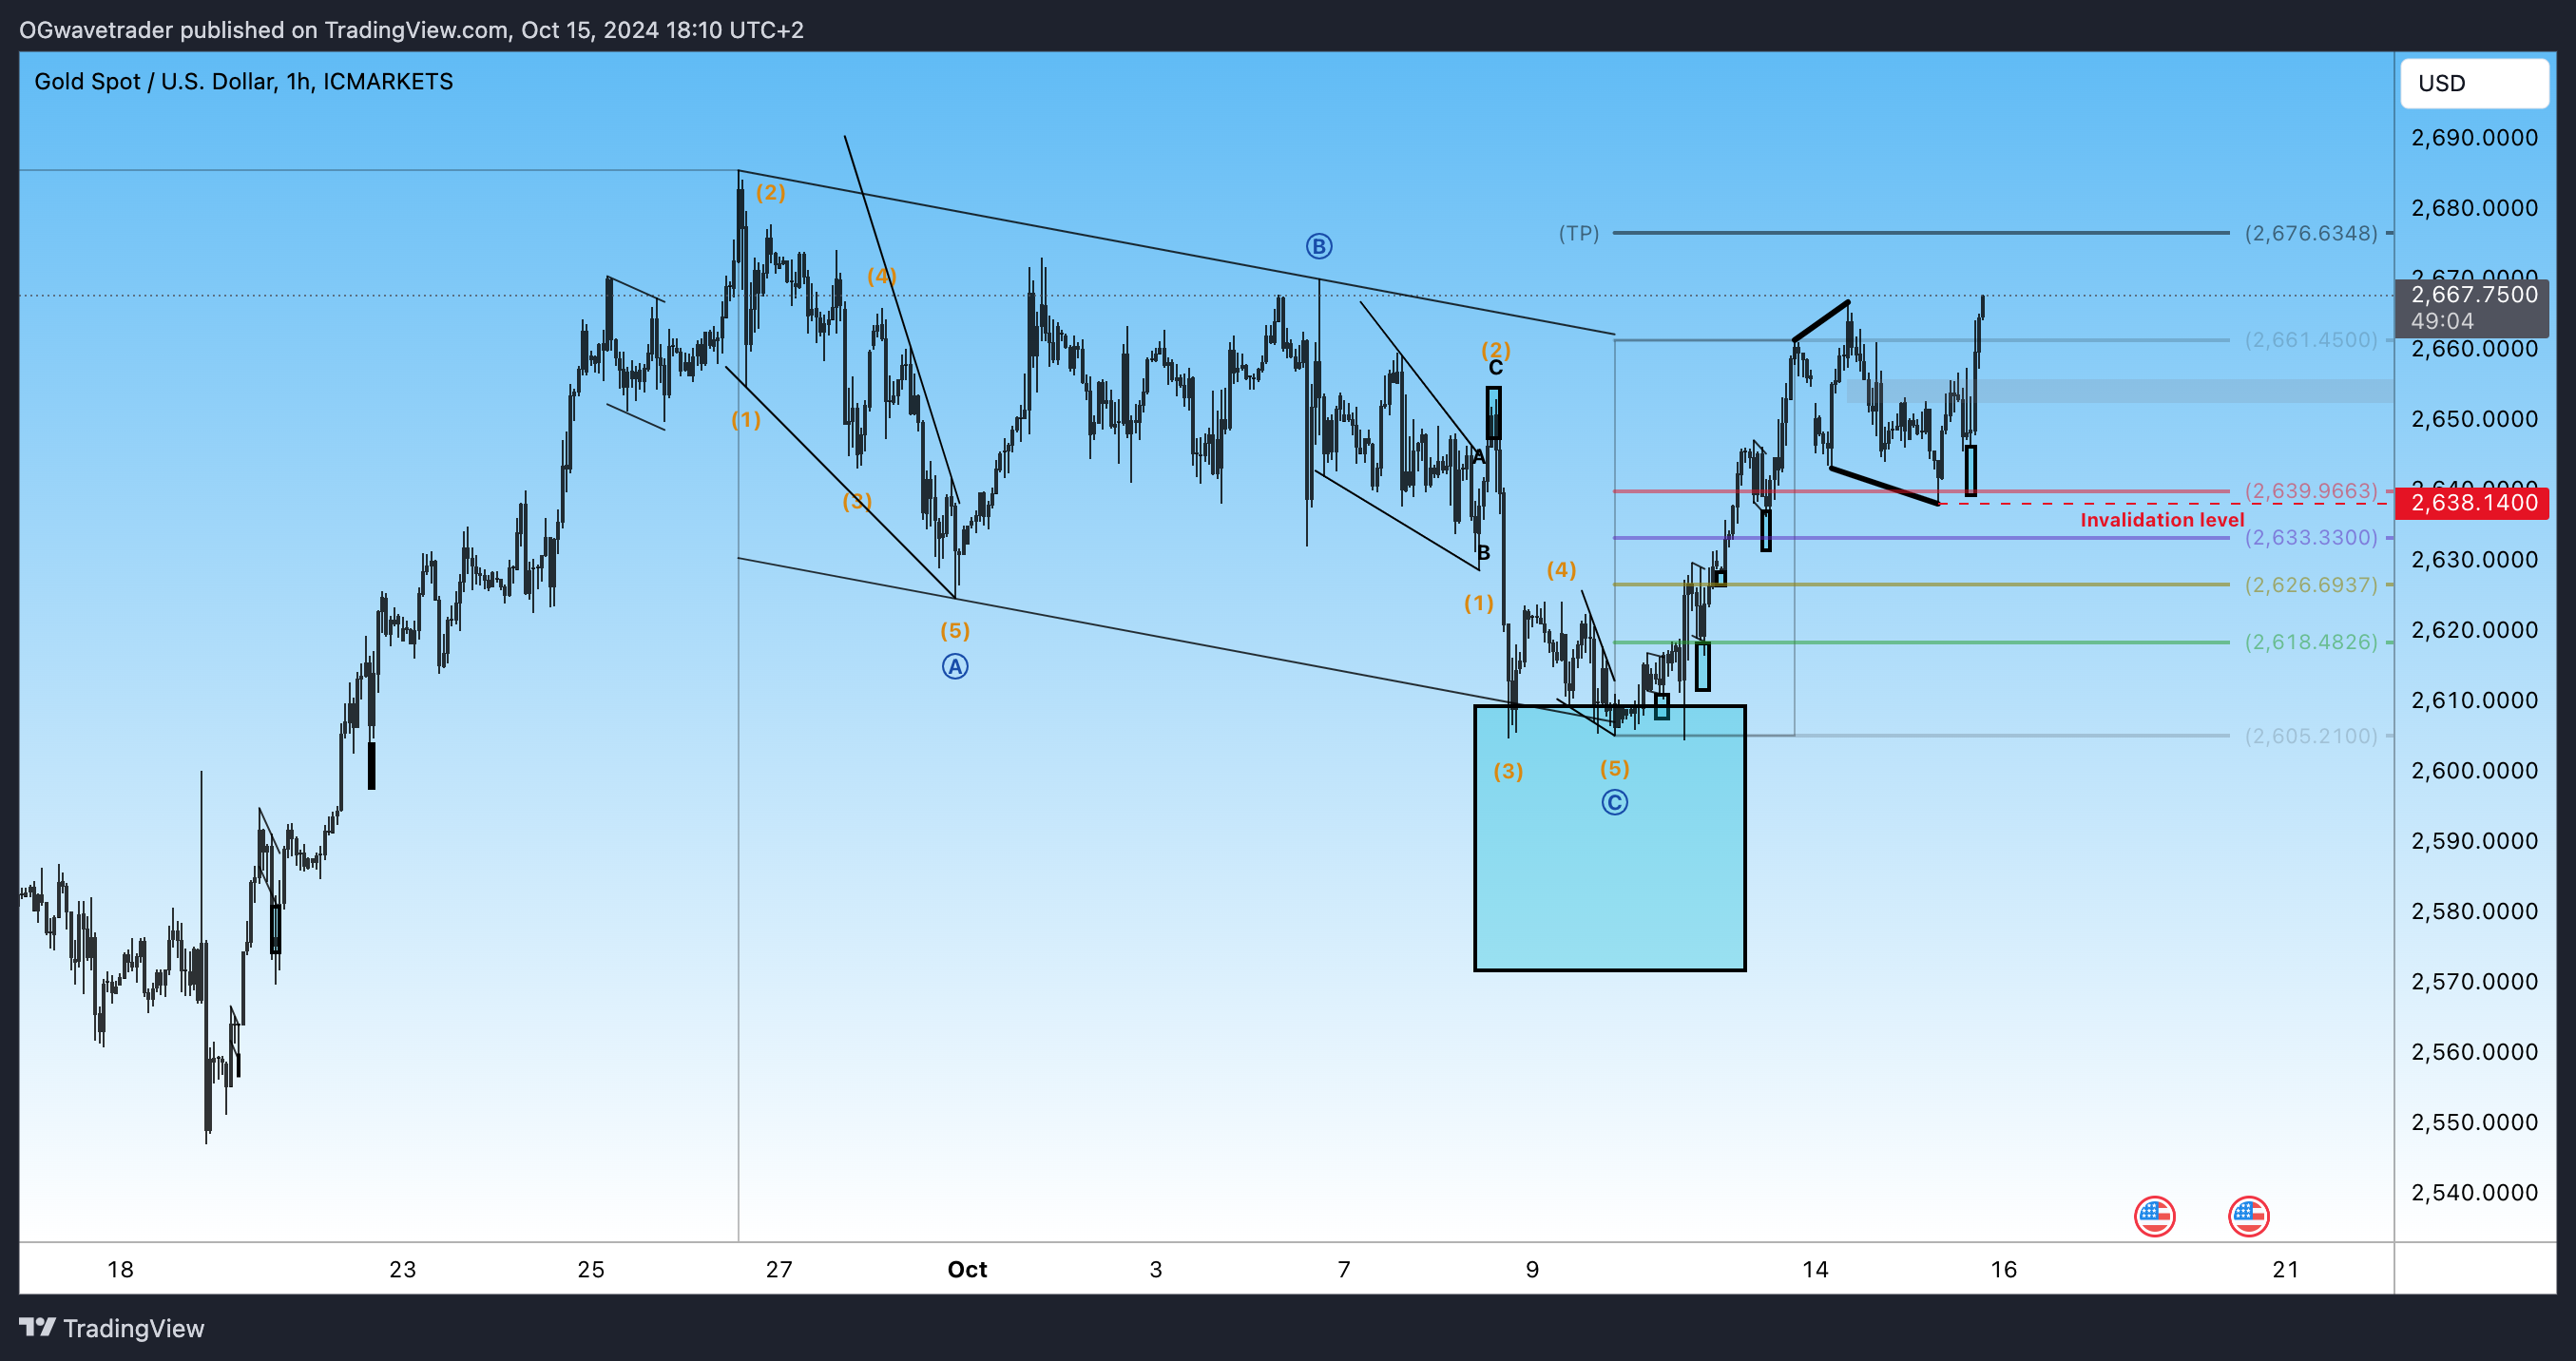2576x1361 pixels.
Task: Click the circled blue C wave label
Action: pyautogui.click(x=1614, y=802)
